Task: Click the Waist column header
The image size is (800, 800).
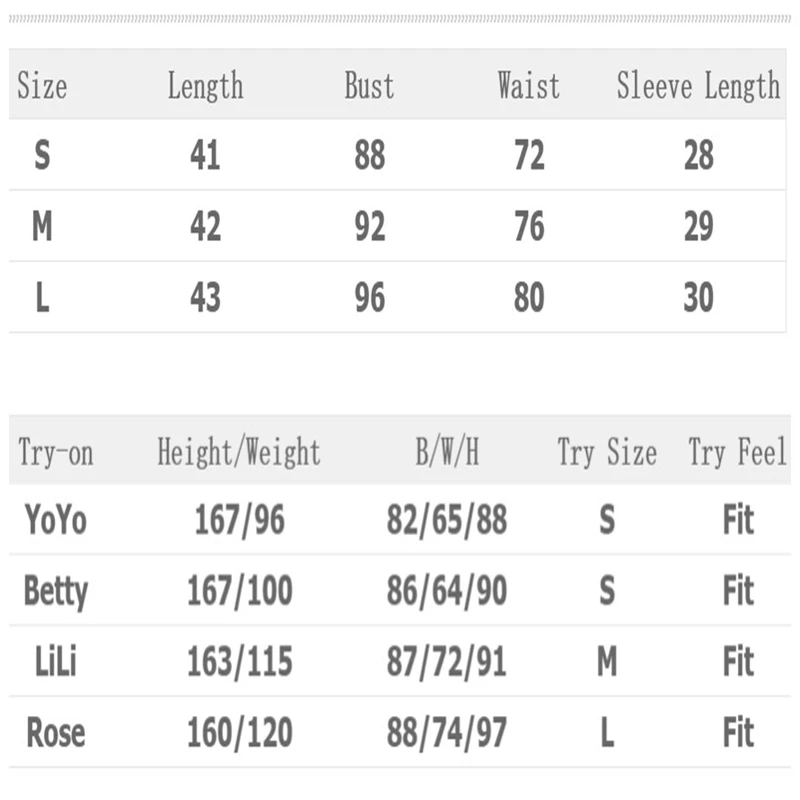Action: point(528,87)
